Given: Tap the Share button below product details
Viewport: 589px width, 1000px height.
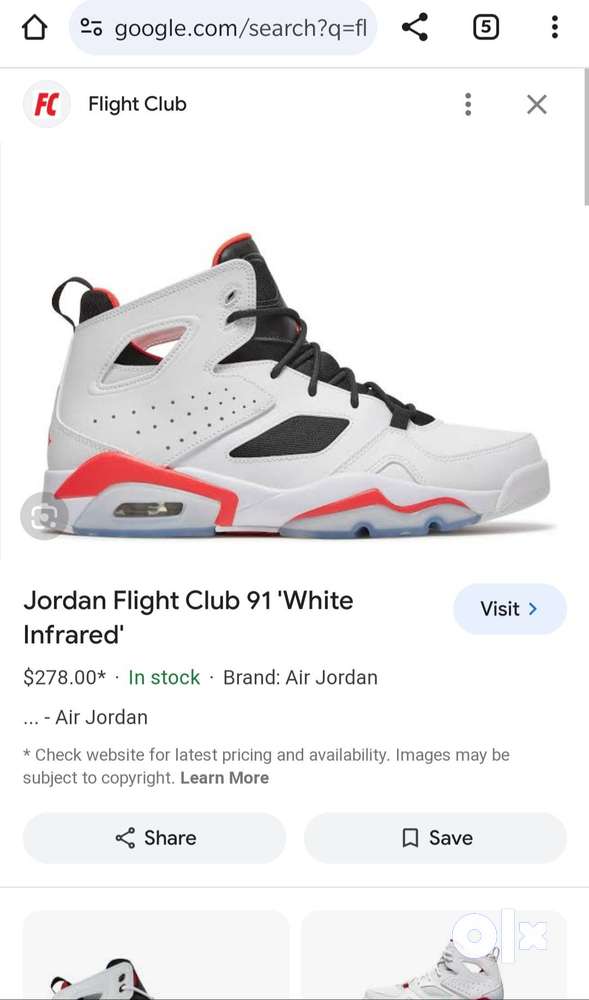Looking at the screenshot, I should pyautogui.click(x=154, y=837).
